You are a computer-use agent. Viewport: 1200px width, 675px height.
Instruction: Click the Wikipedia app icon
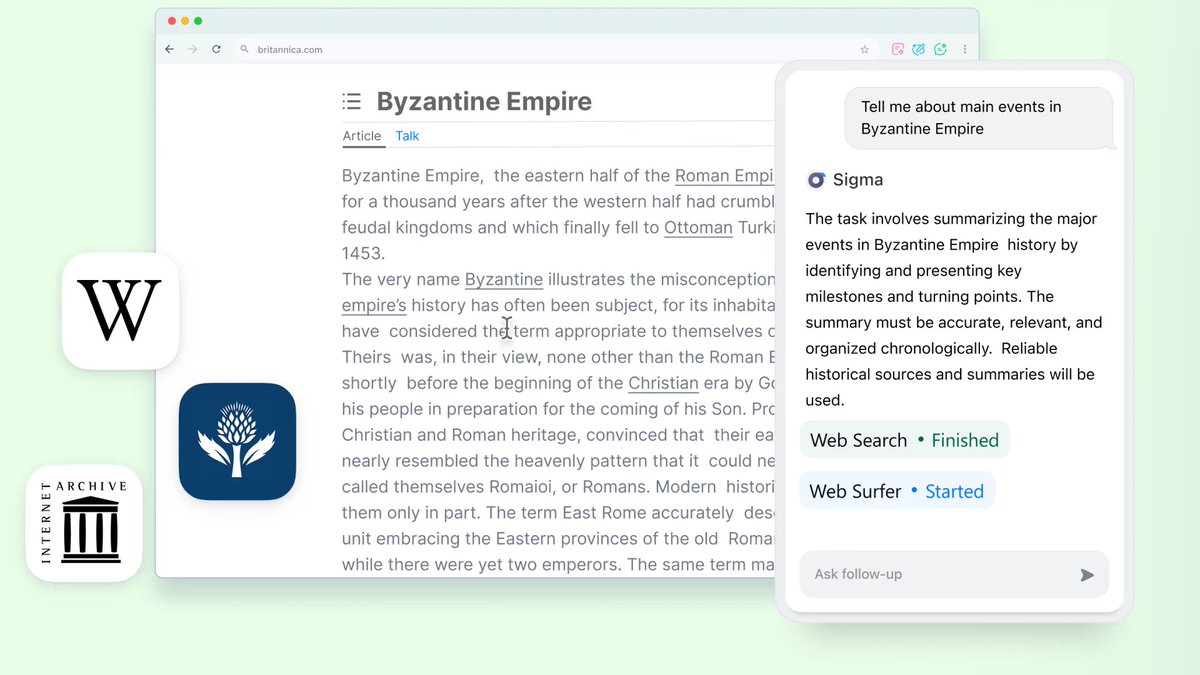120,311
